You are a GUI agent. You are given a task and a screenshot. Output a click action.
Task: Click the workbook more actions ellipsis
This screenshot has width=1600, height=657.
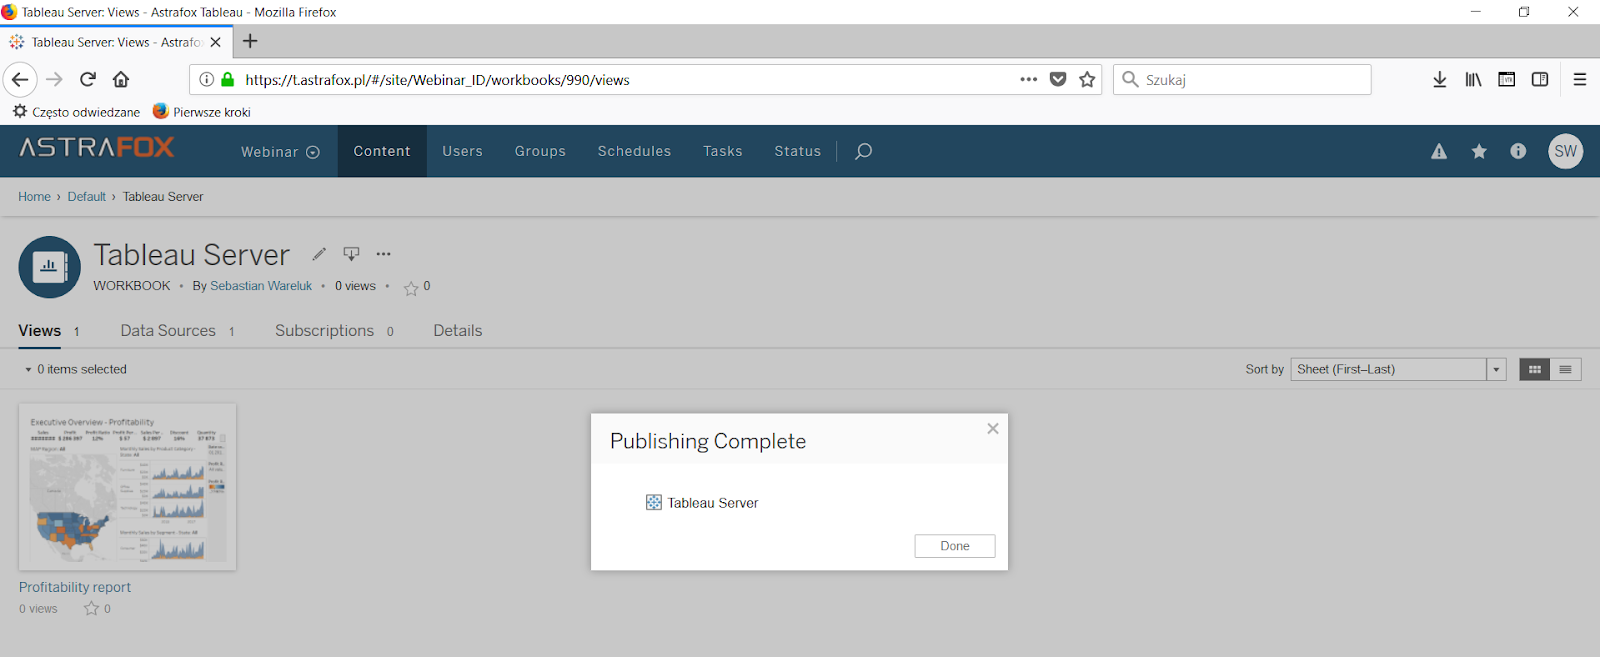coord(384,254)
